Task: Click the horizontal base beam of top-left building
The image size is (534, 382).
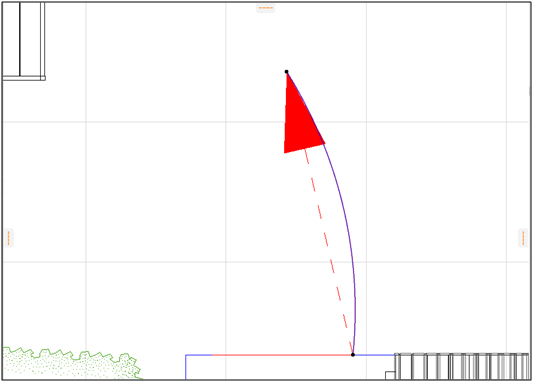Action: (x=24, y=78)
